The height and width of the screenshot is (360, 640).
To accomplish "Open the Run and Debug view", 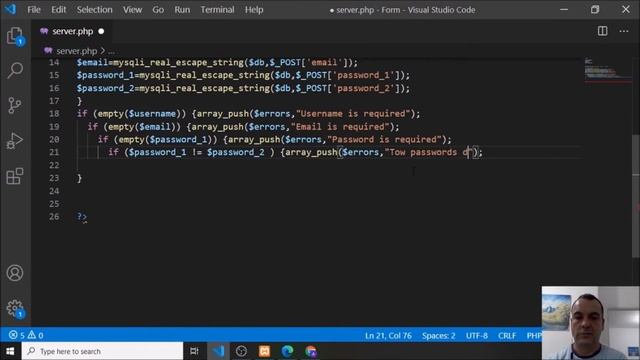I will pos(15,141).
